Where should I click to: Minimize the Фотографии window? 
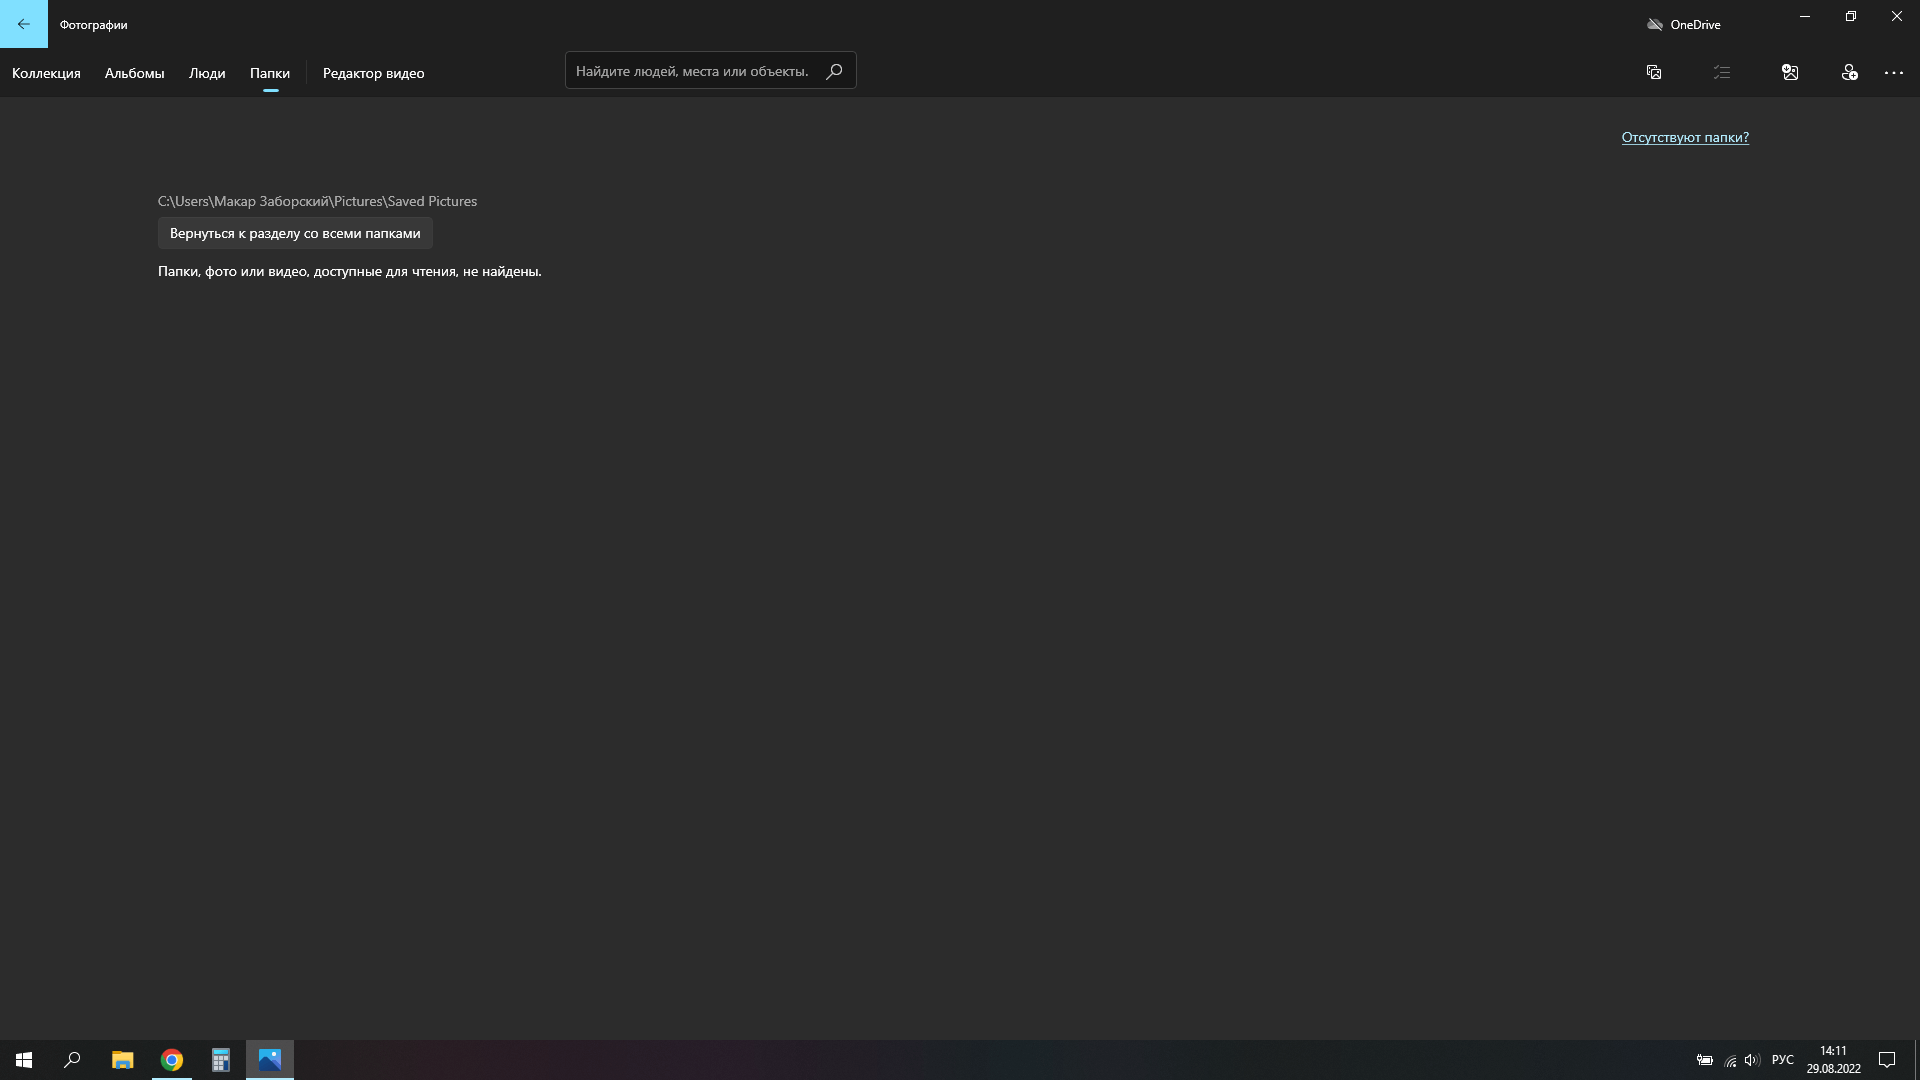[x=1805, y=16]
